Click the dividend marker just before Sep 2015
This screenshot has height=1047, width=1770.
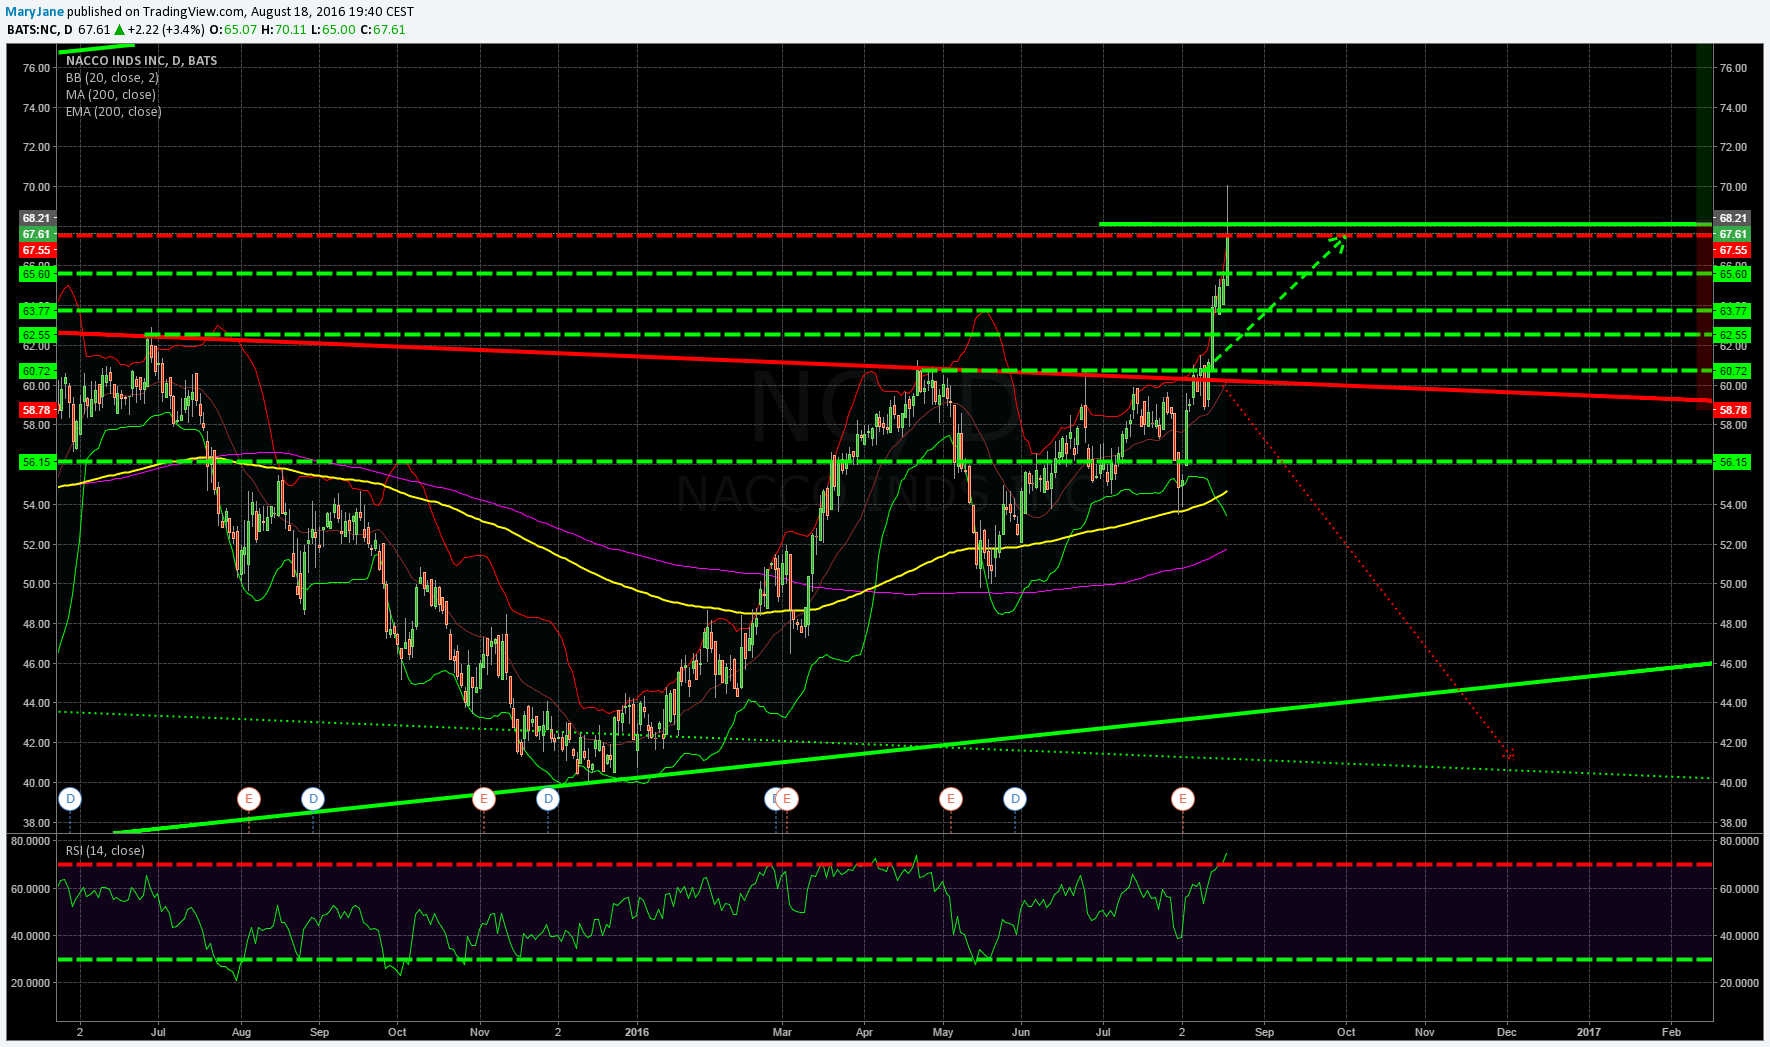[x=314, y=798]
